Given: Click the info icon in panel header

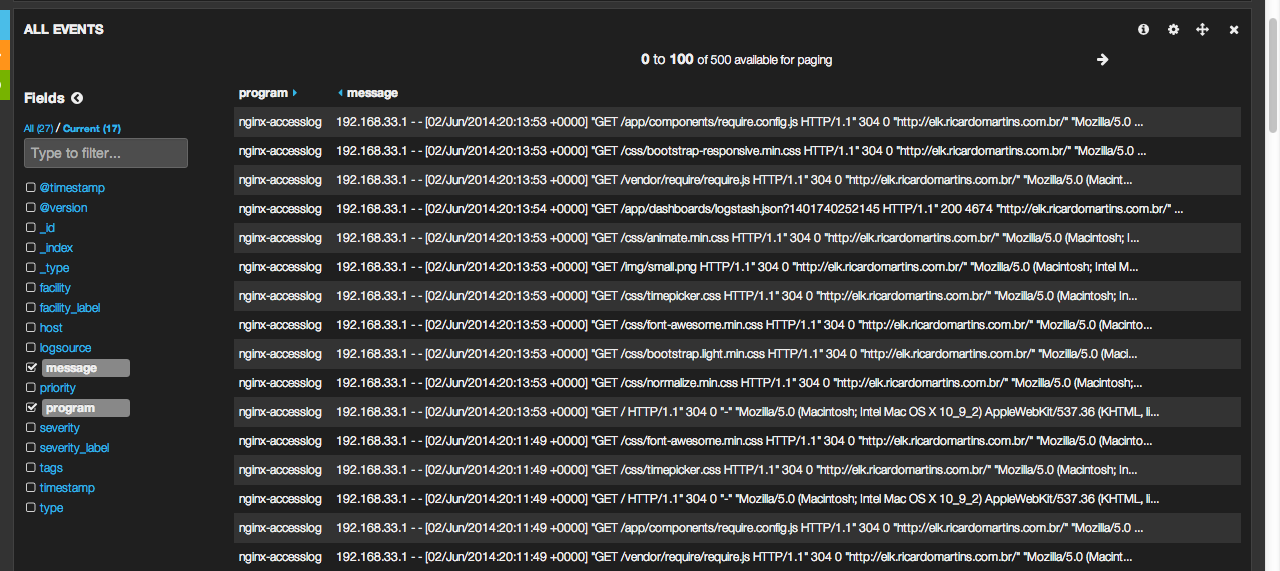Looking at the screenshot, I should click(x=1143, y=30).
